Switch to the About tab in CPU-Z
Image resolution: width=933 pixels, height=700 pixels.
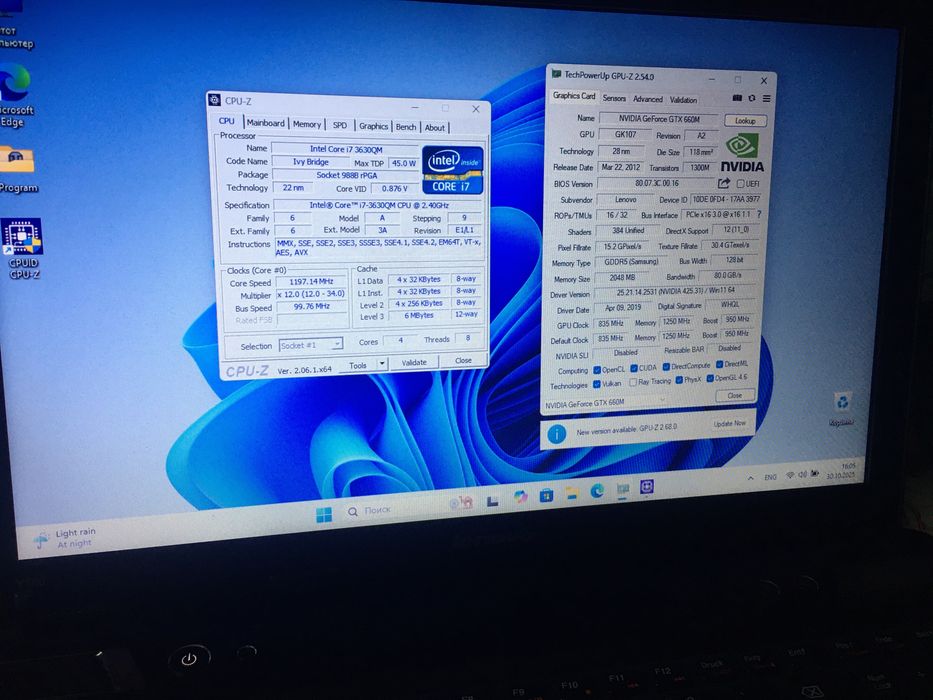[435, 127]
